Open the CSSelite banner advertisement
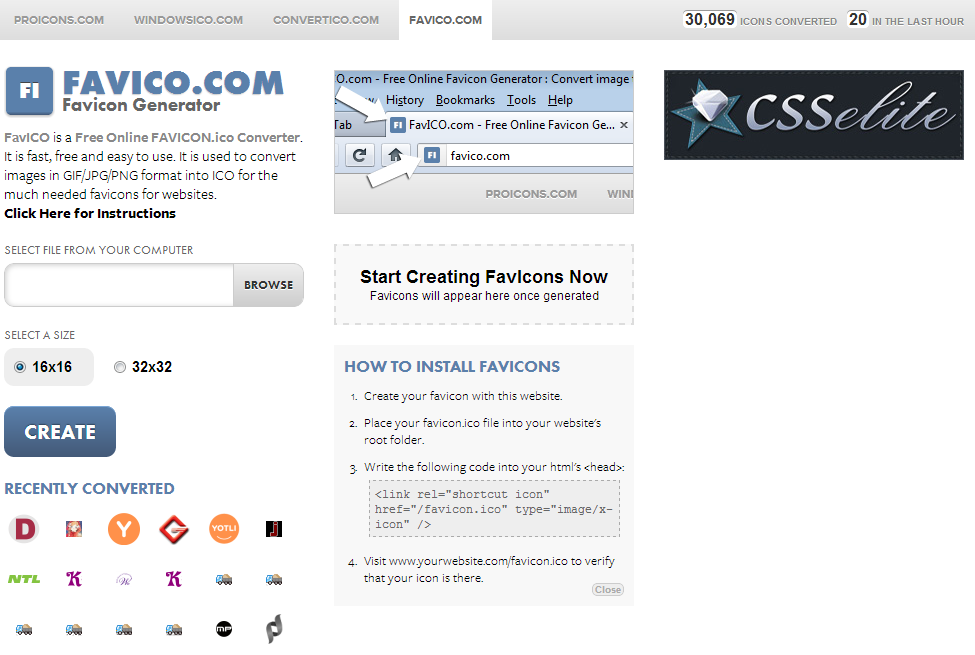975x655 pixels. (x=814, y=115)
